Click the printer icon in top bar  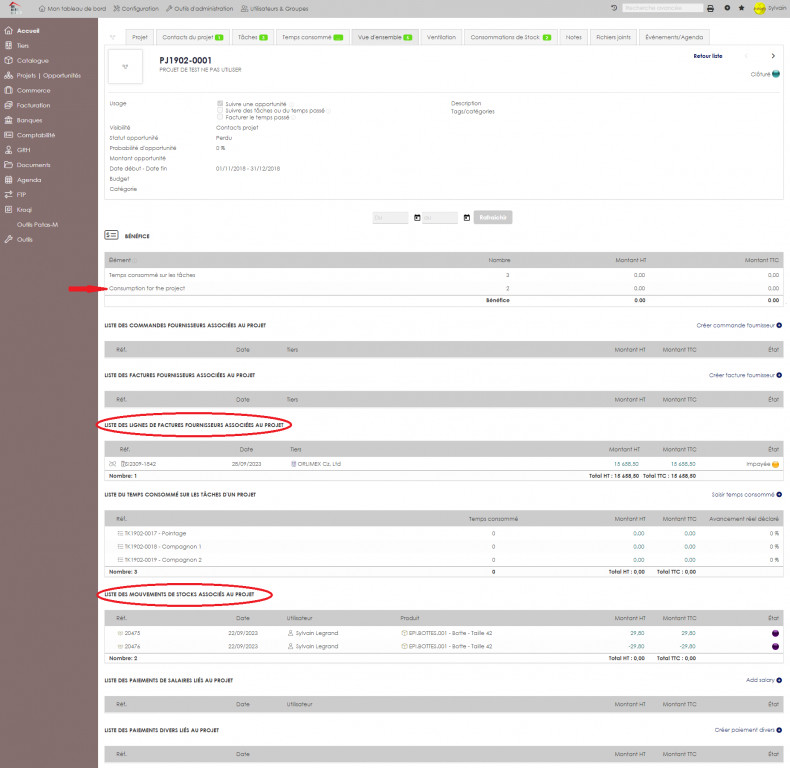click(x=710, y=9)
